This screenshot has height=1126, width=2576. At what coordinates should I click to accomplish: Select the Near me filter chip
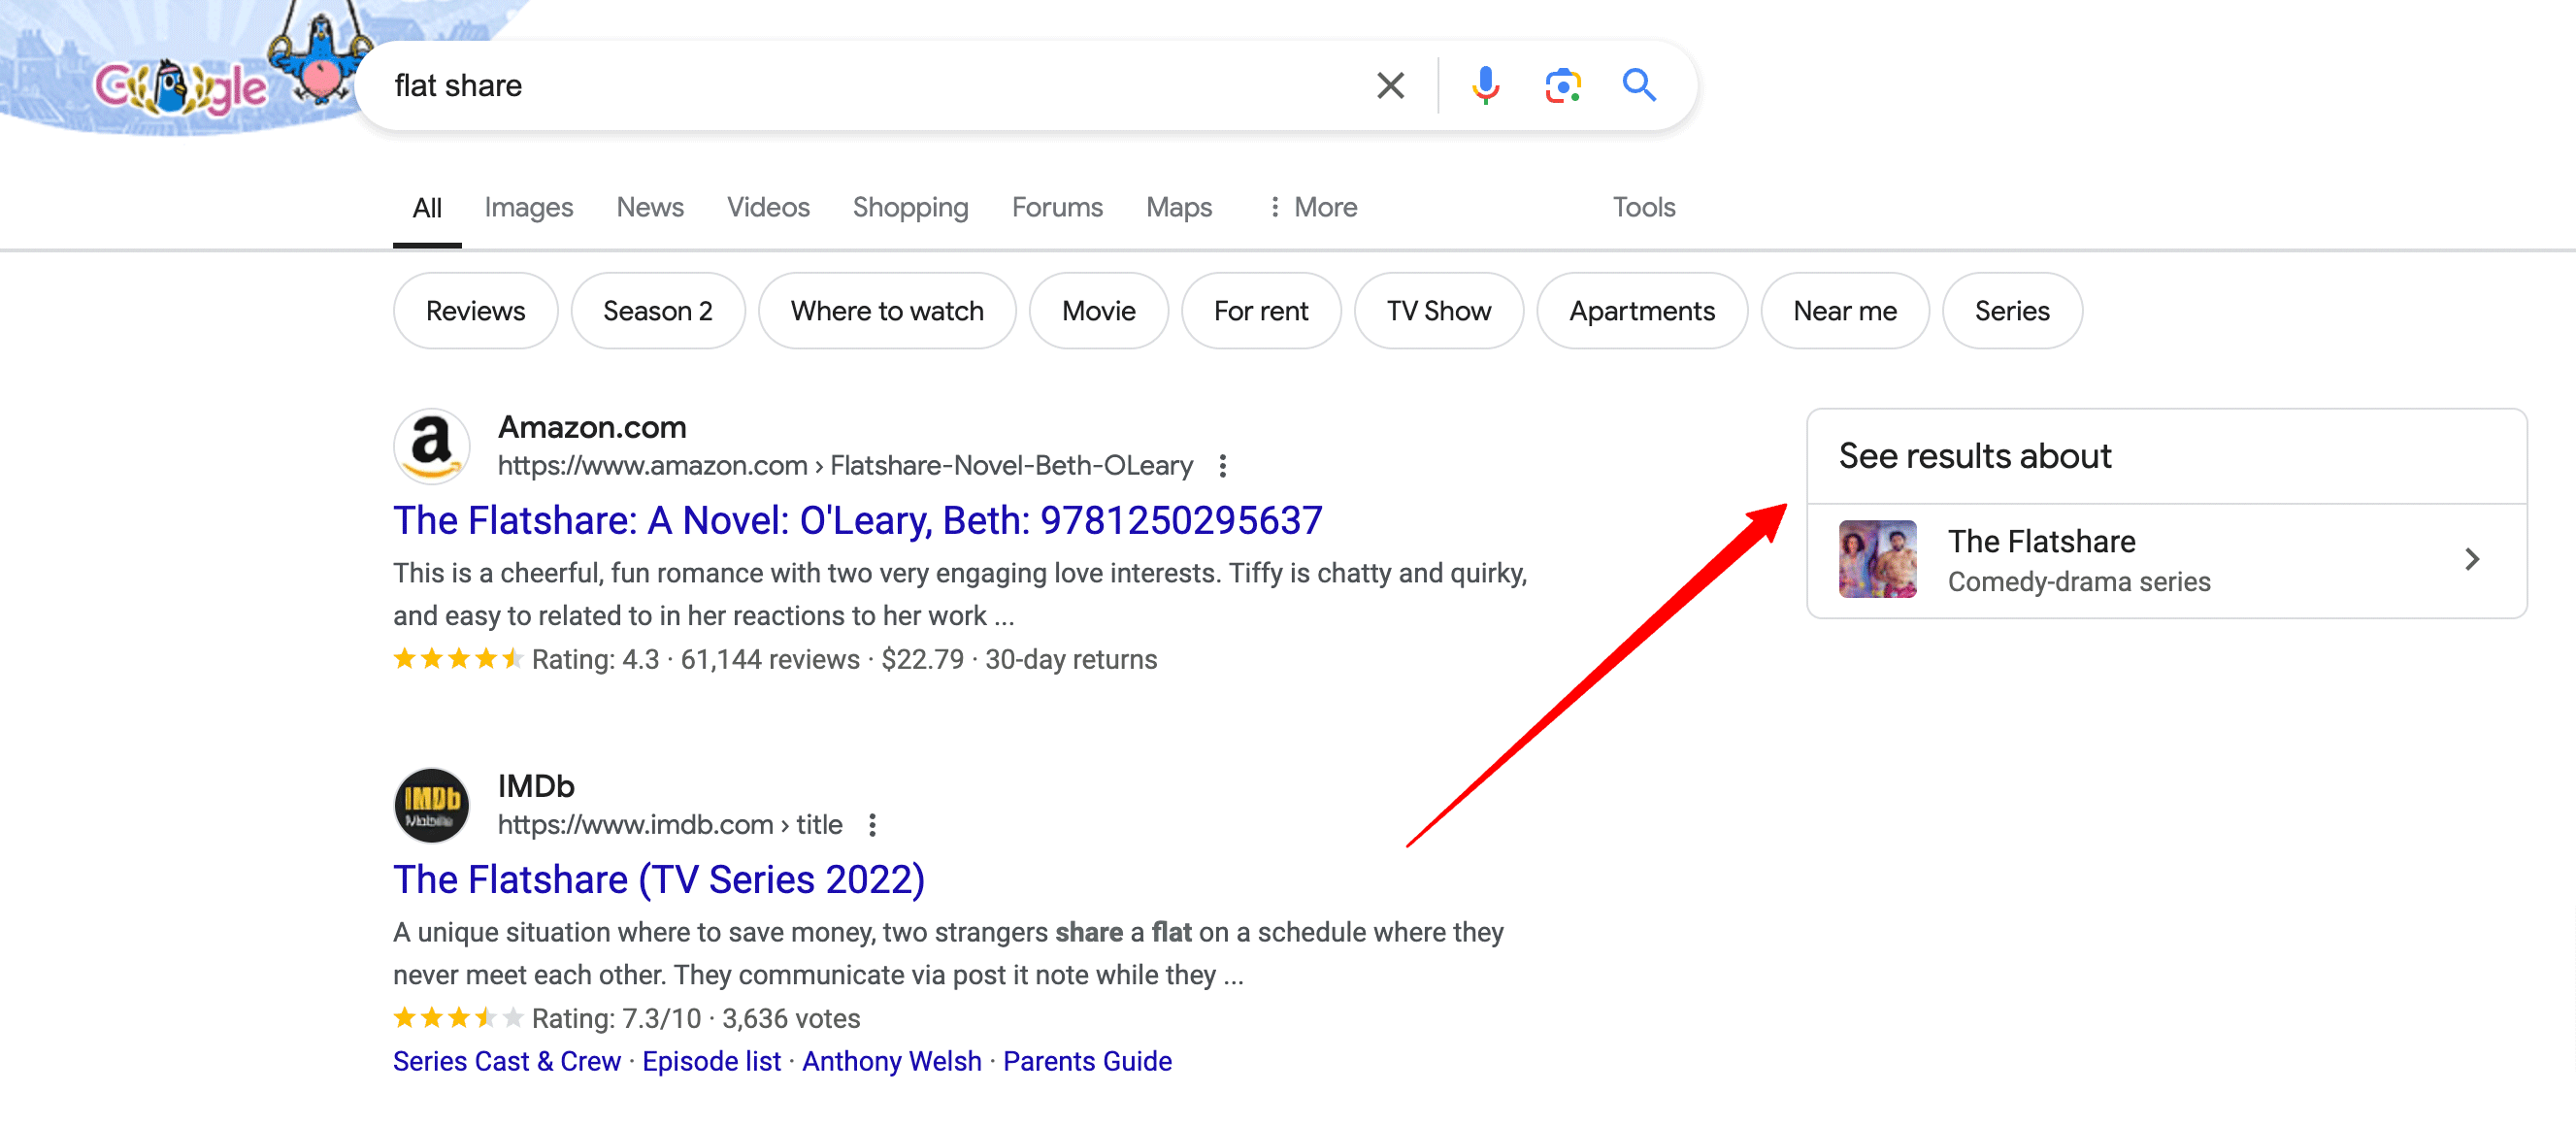point(1844,310)
